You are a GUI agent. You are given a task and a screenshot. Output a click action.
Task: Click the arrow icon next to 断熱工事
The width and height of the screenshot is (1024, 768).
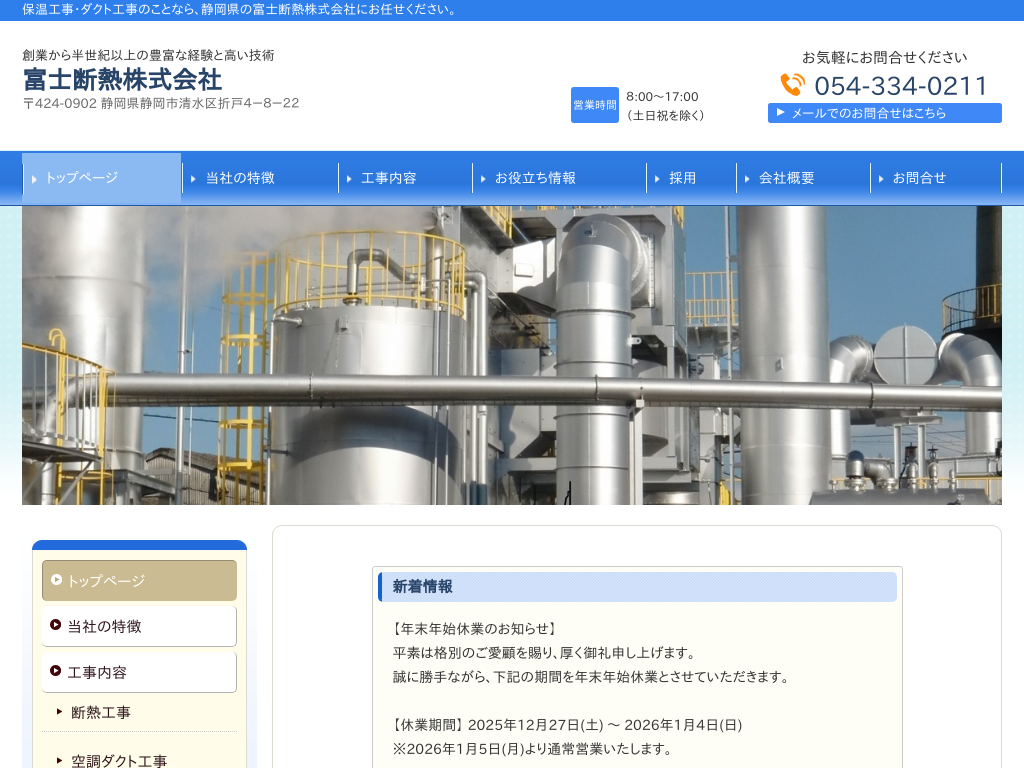click(x=59, y=712)
